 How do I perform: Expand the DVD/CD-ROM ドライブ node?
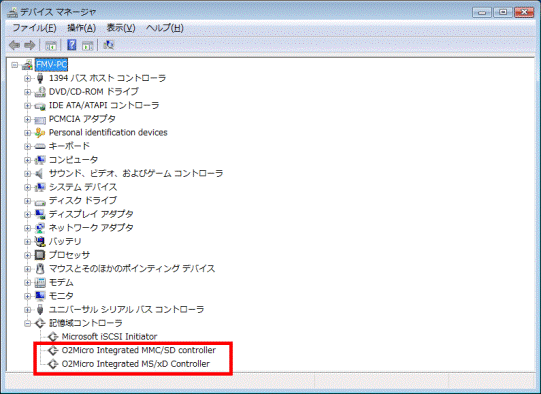tap(27, 92)
